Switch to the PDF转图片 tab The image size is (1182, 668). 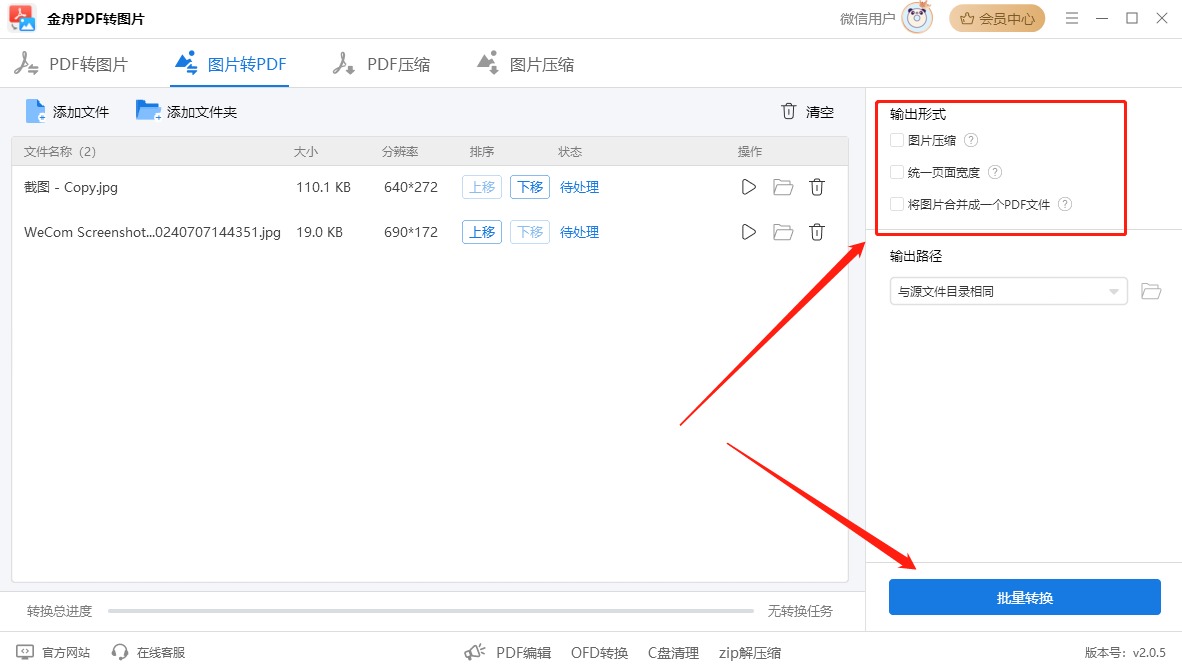[75, 63]
